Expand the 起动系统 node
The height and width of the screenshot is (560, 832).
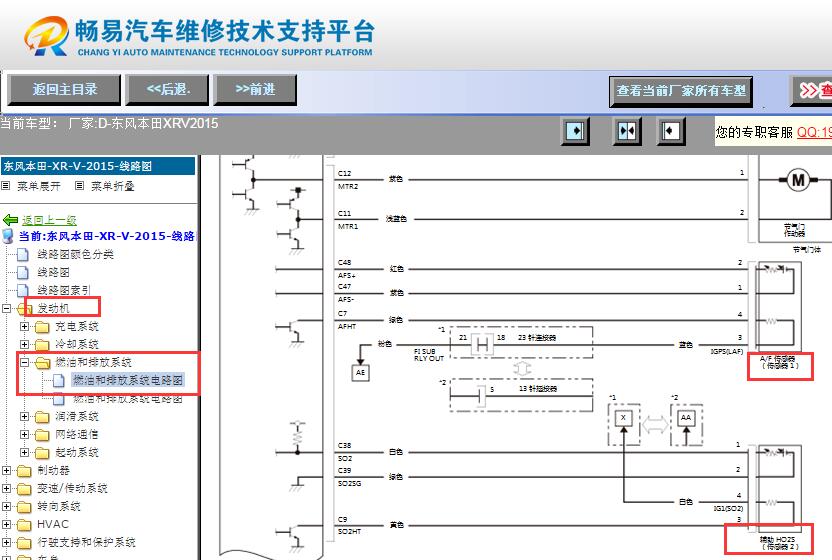pos(24,453)
